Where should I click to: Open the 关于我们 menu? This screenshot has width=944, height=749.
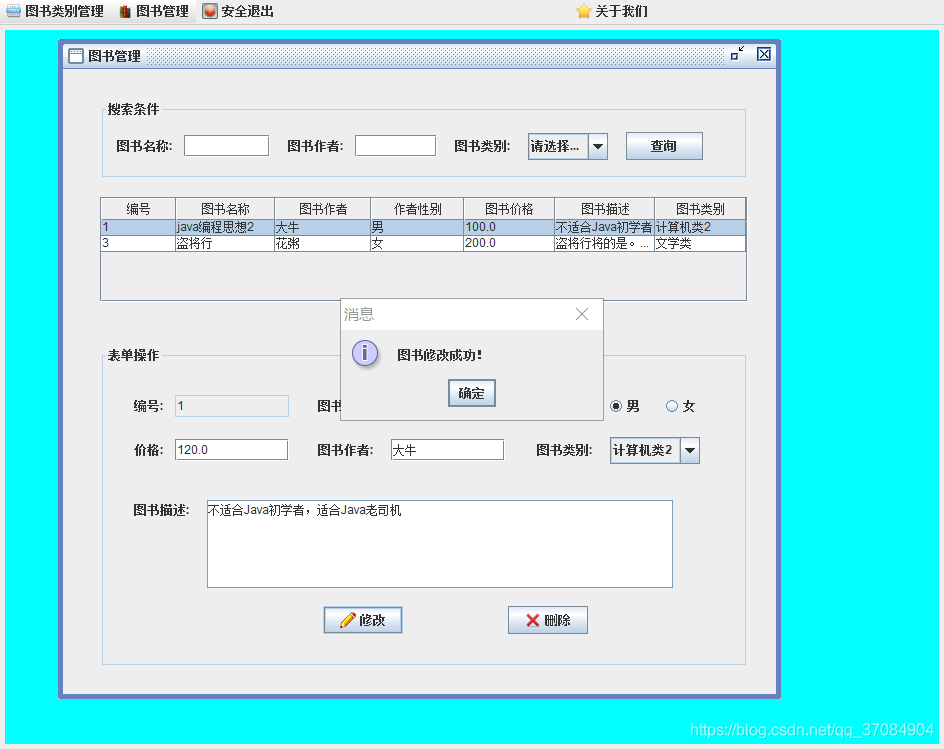[x=612, y=11]
